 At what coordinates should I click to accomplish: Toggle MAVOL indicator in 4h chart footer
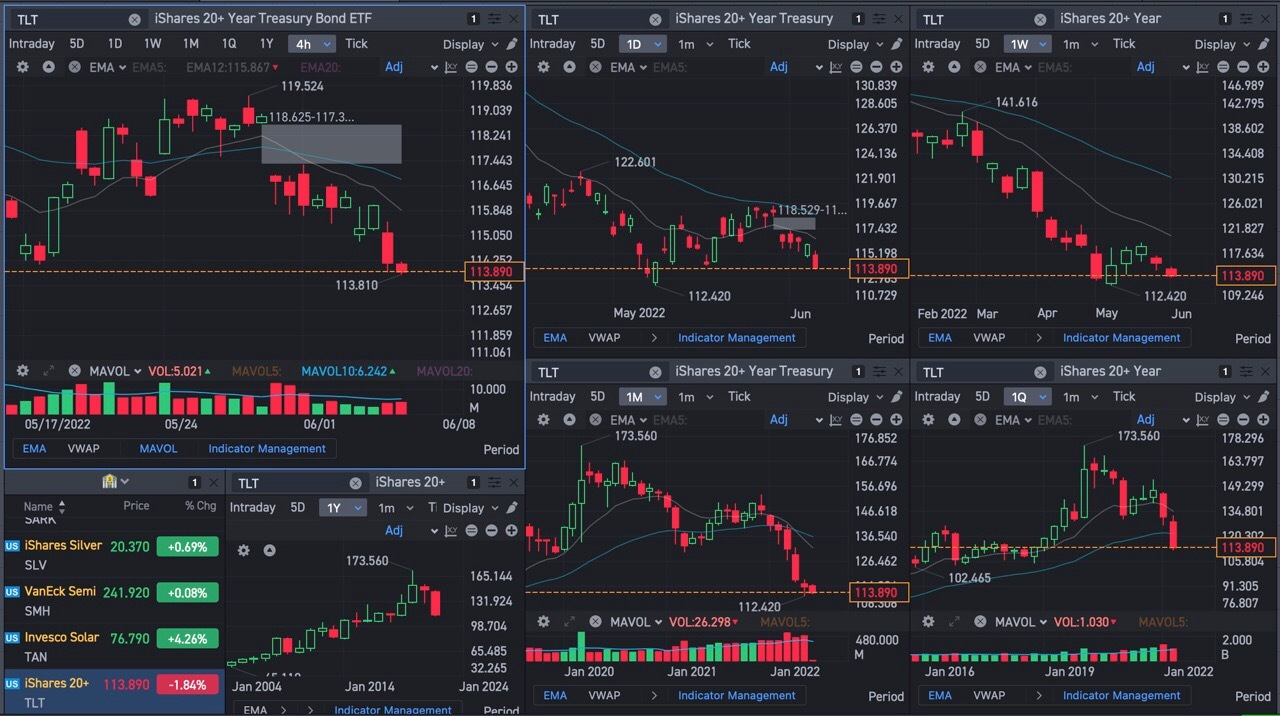[x=158, y=449]
